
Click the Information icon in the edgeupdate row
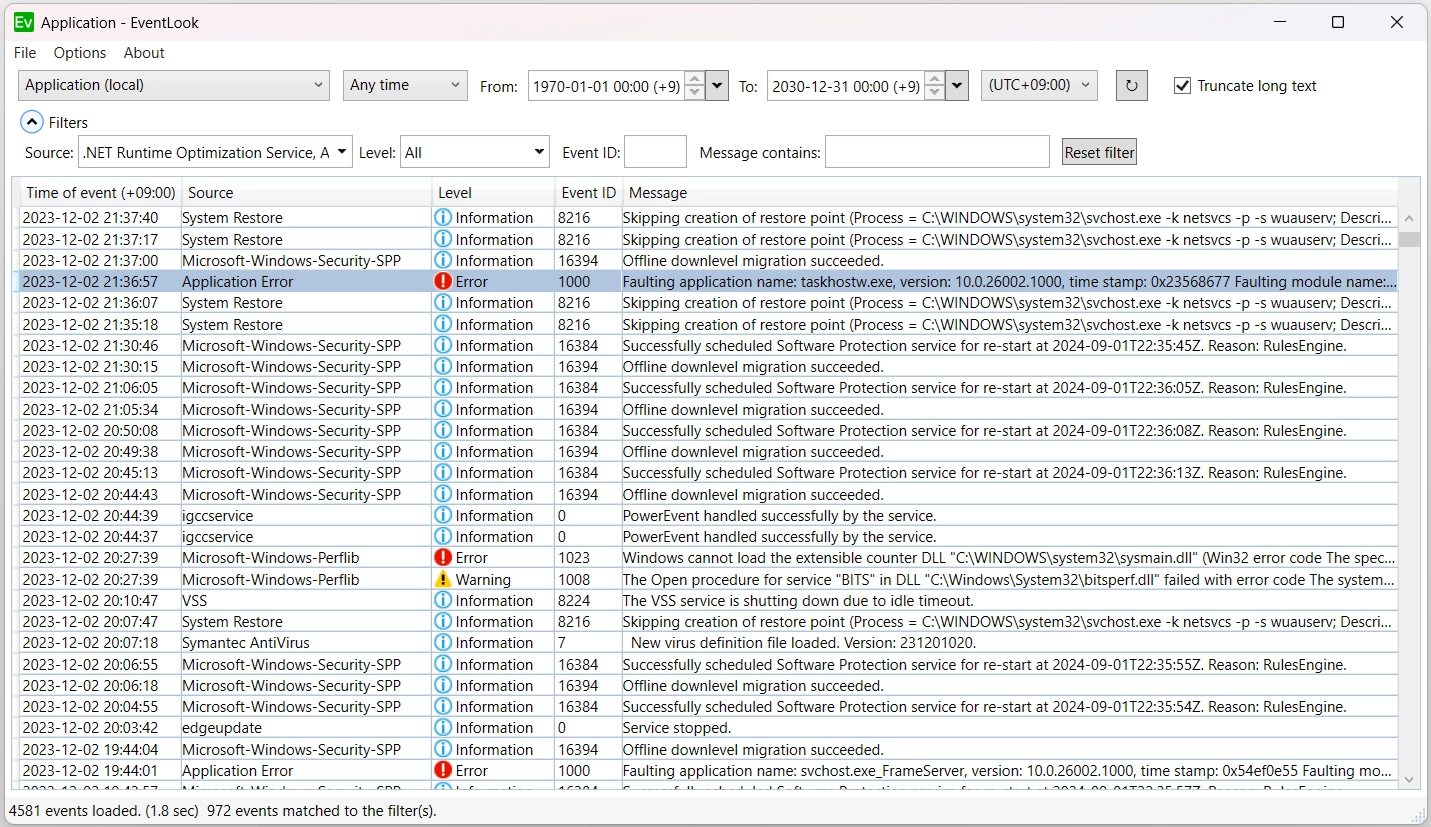[443, 728]
